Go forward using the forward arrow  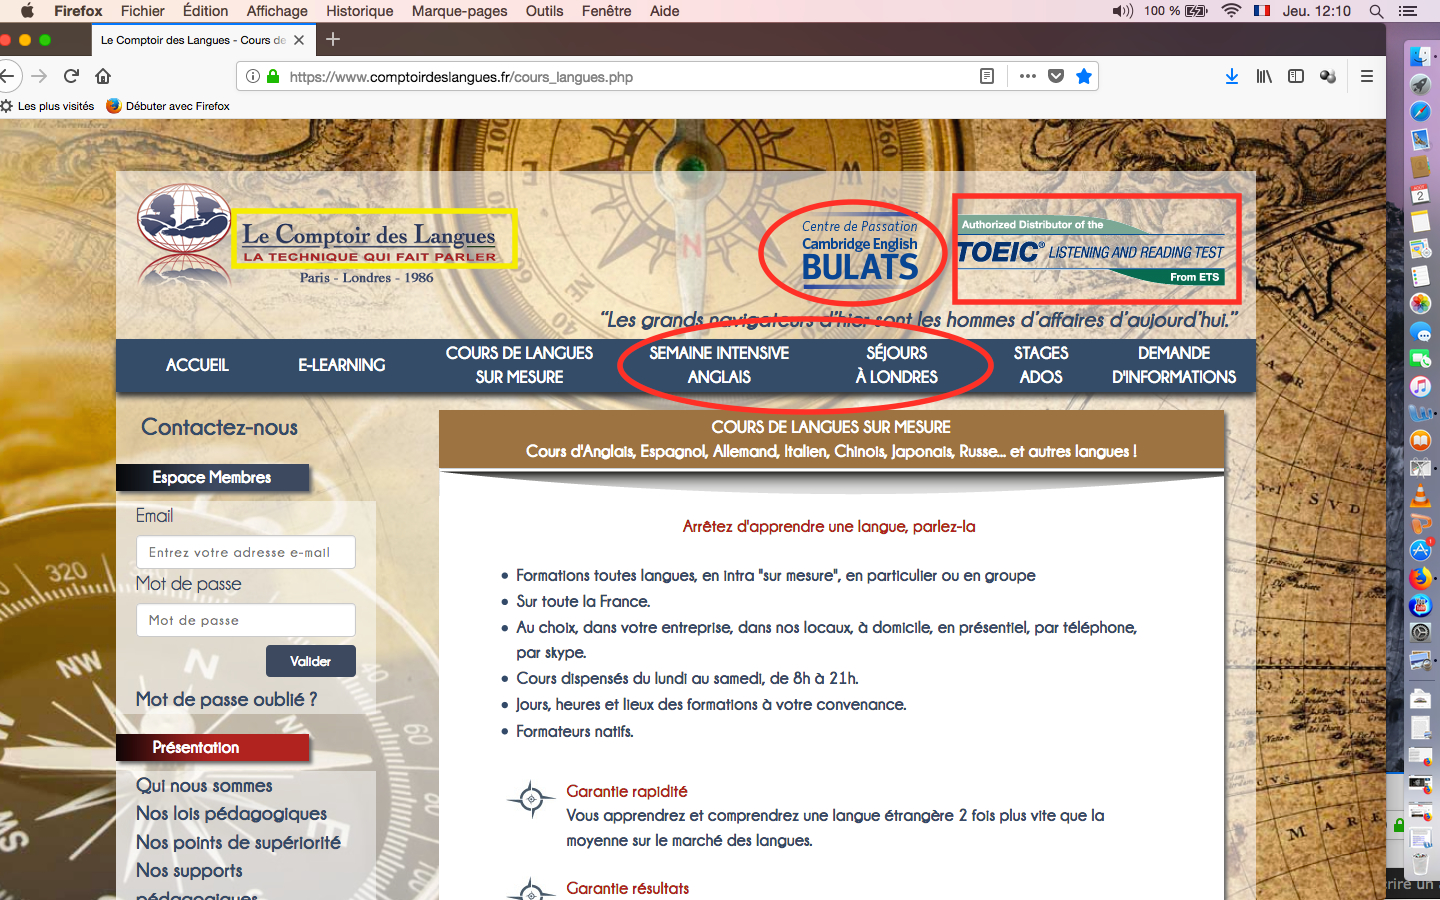pyautogui.click(x=39, y=76)
